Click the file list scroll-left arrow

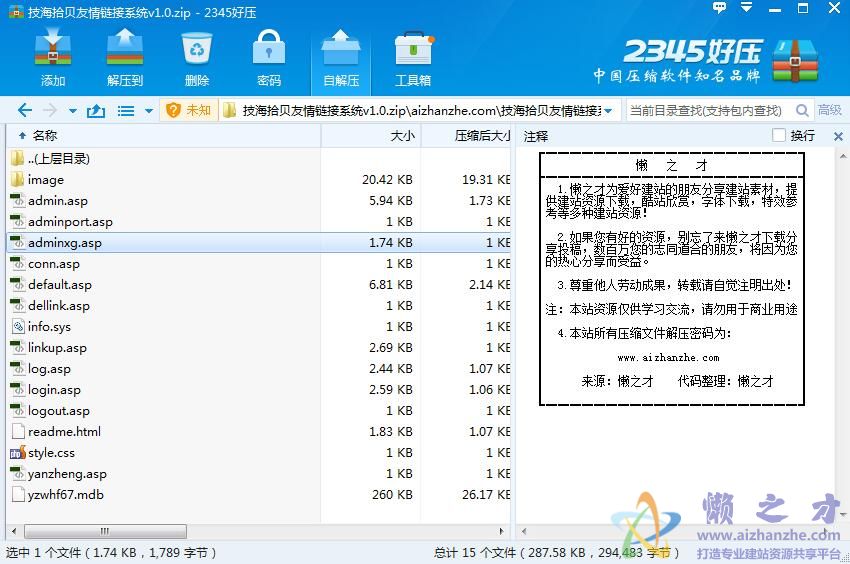14,531
